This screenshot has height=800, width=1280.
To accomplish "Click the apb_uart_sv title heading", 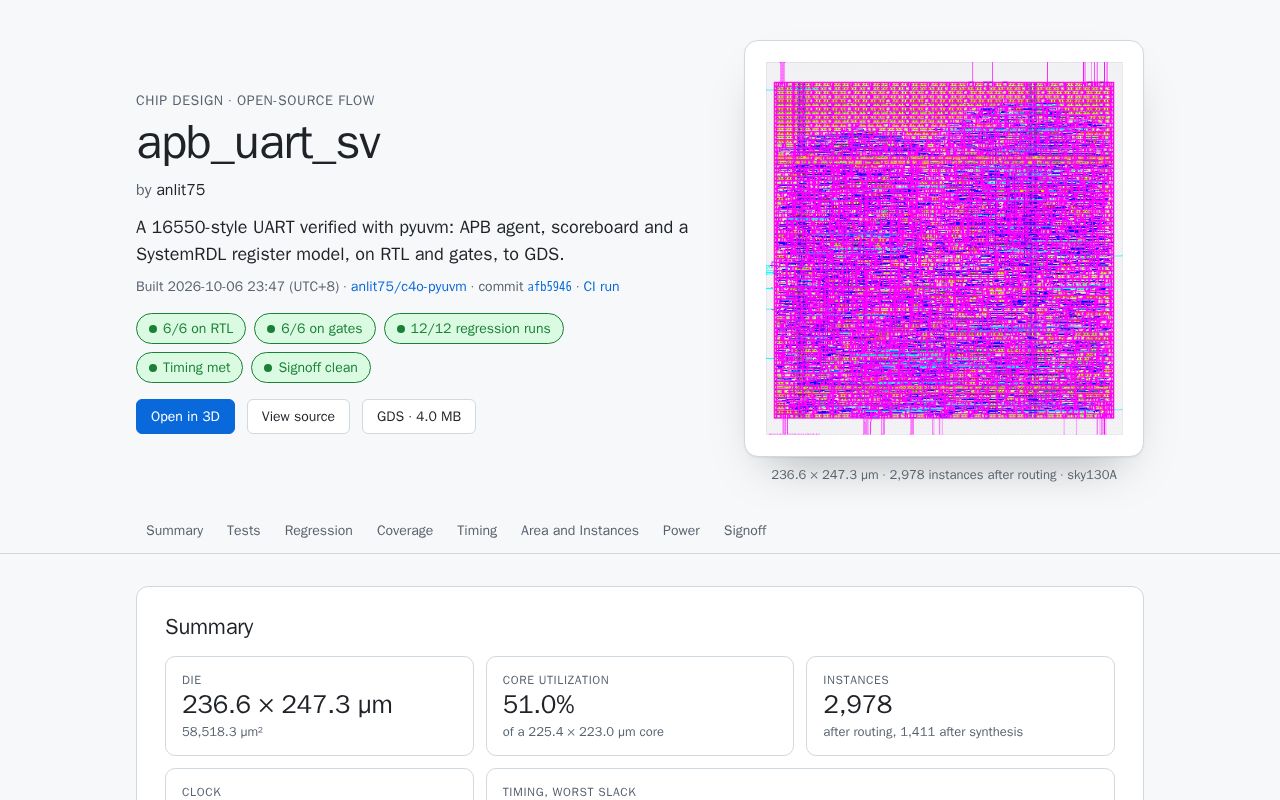I will (x=258, y=143).
